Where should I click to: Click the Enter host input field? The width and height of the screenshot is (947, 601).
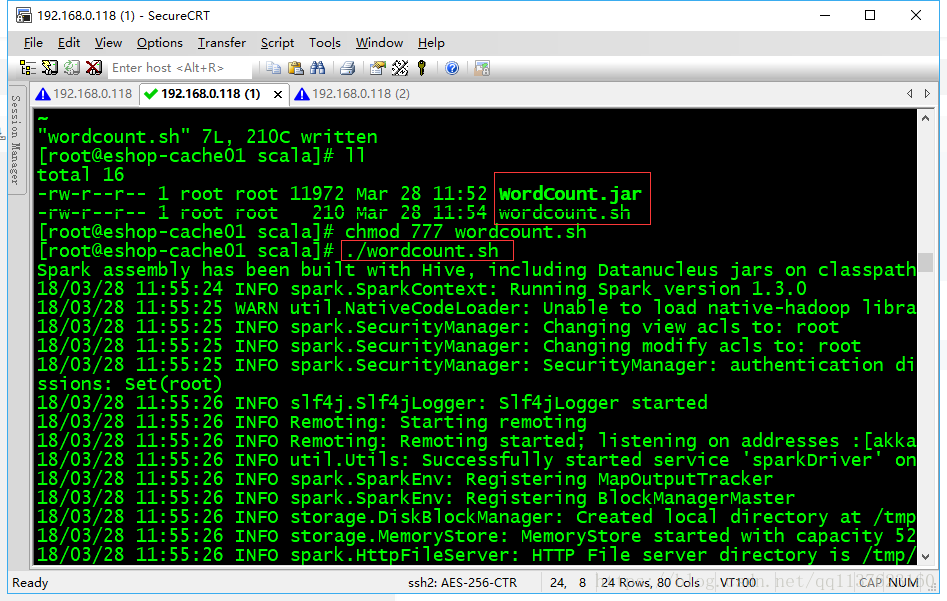tap(179, 68)
